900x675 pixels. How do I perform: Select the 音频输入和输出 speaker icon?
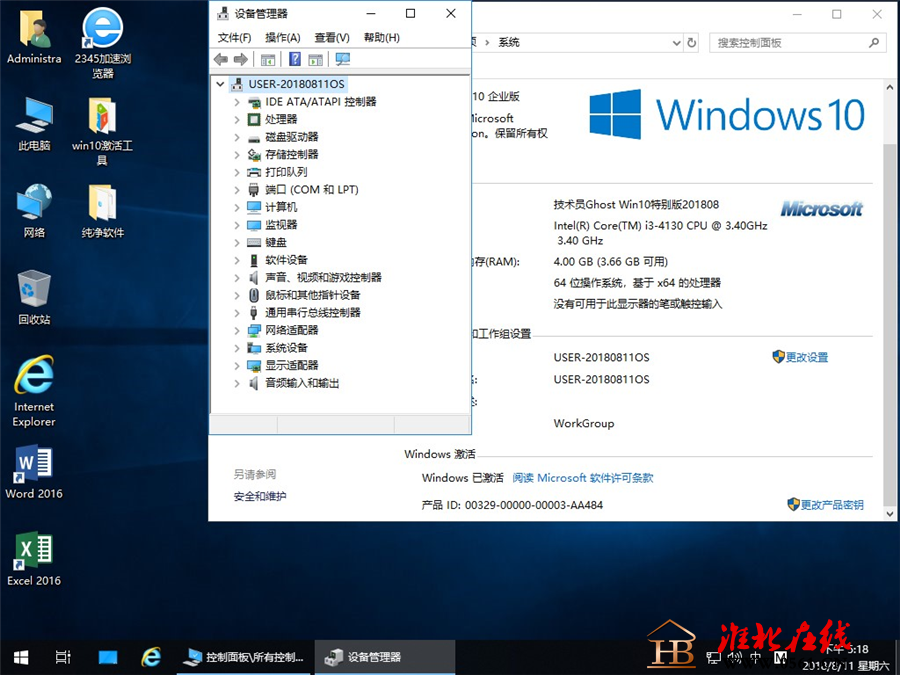point(254,383)
